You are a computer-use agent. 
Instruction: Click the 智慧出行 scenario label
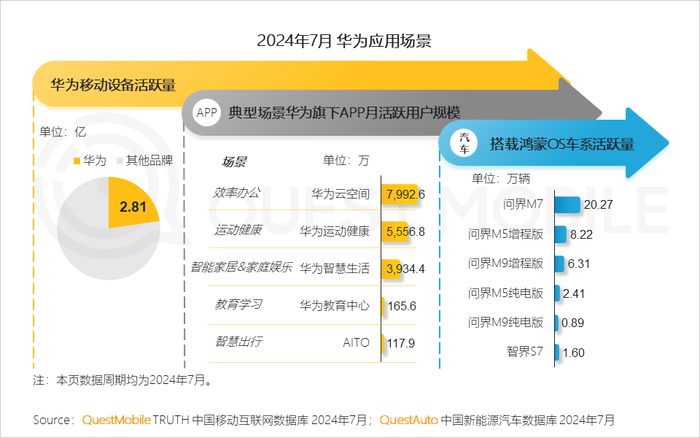(x=238, y=342)
